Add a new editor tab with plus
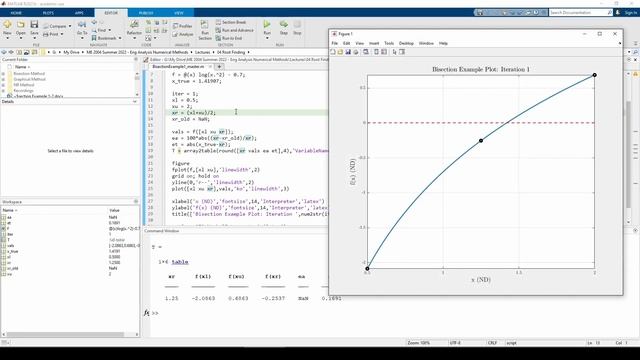The height and width of the screenshot is (360, 640). (219, 66)
